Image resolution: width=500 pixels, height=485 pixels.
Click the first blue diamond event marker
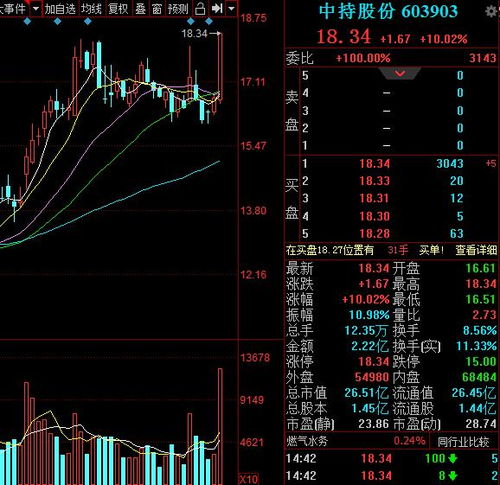click(27, 22)
